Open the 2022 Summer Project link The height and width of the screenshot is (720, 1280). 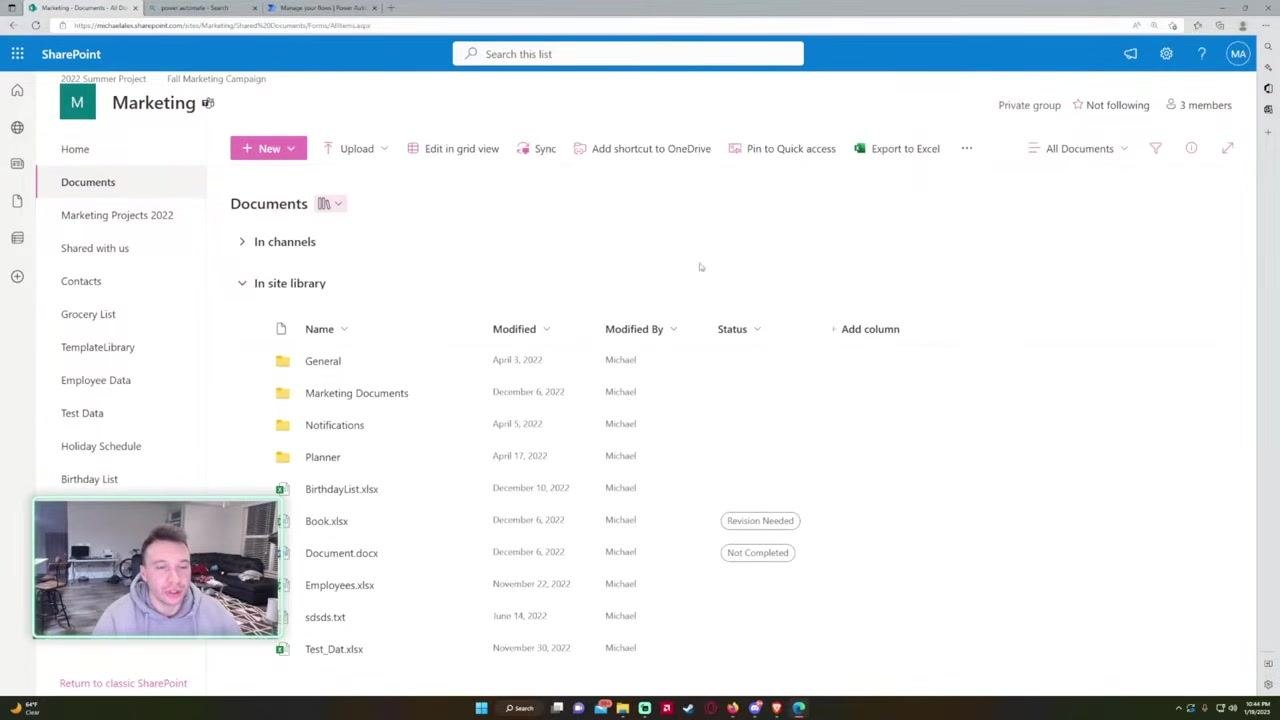point(103,78)
